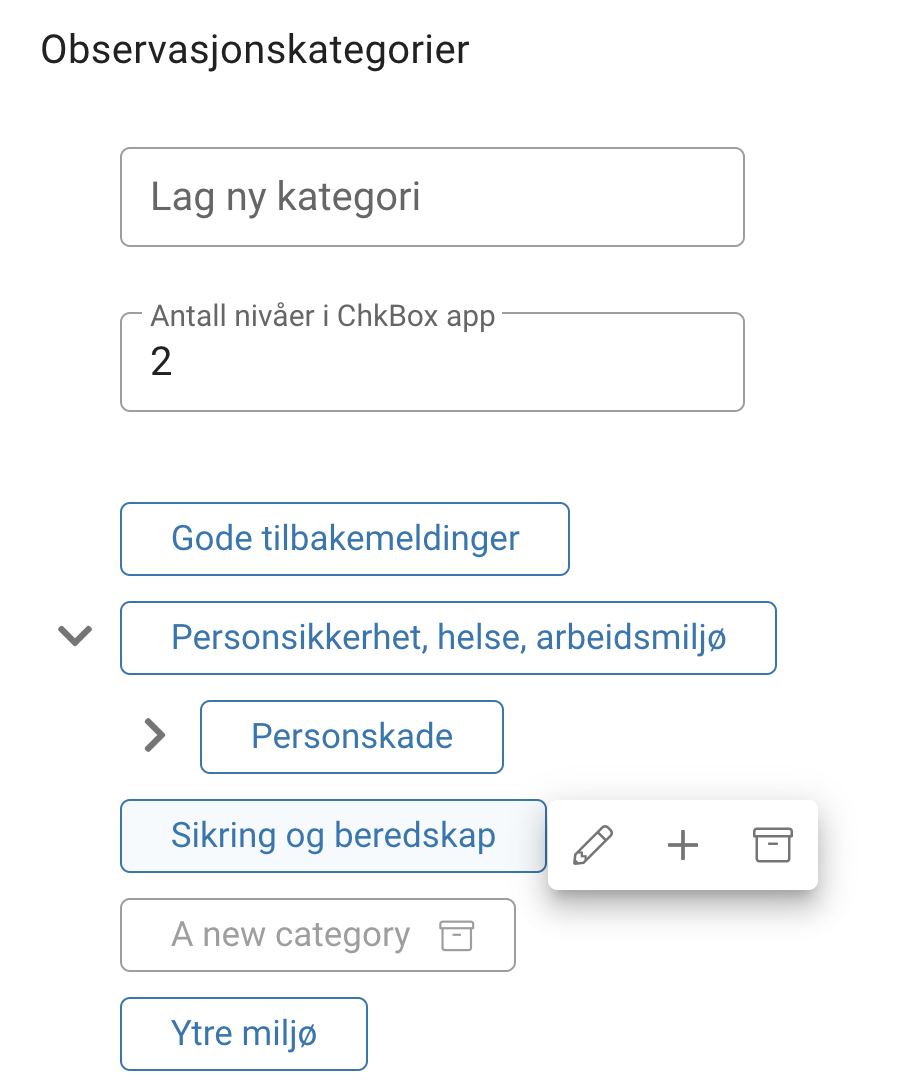This screenshot has height=1086, width=904.
Task: Open the 'Ytre miljø' category
Action: tap(243, 1034)
